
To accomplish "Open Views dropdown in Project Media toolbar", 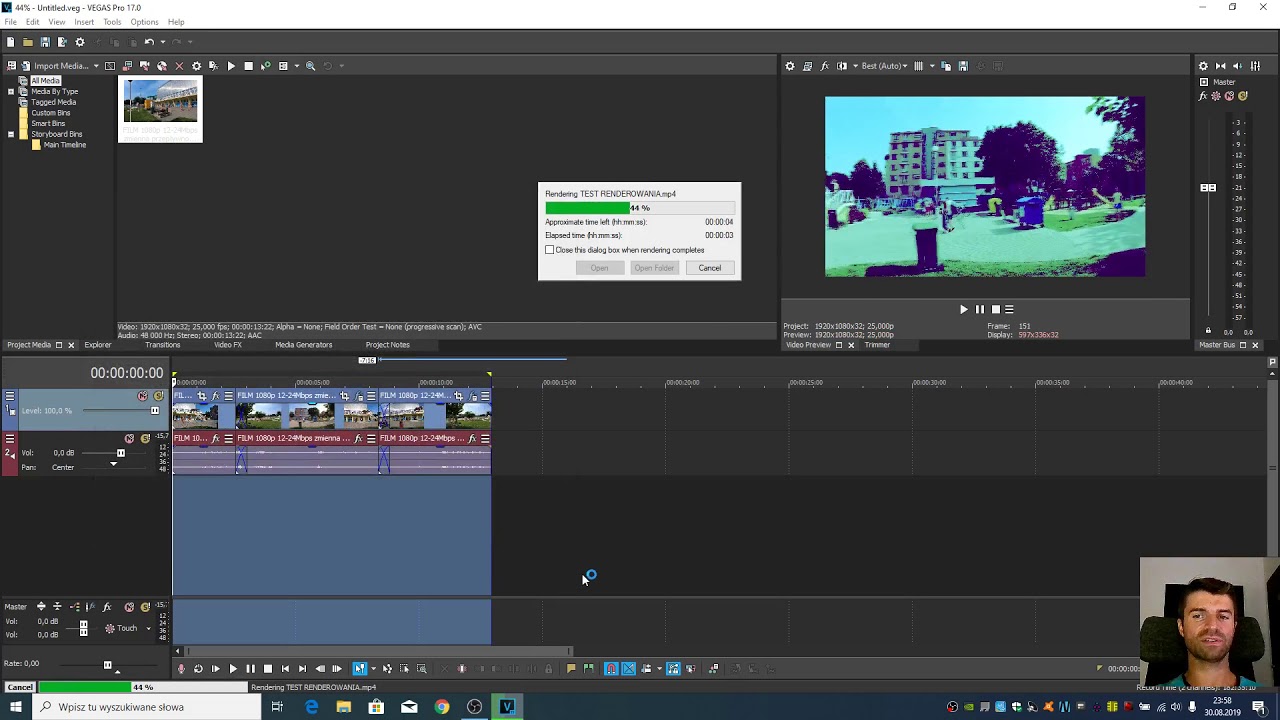I will tap(296, 66).
